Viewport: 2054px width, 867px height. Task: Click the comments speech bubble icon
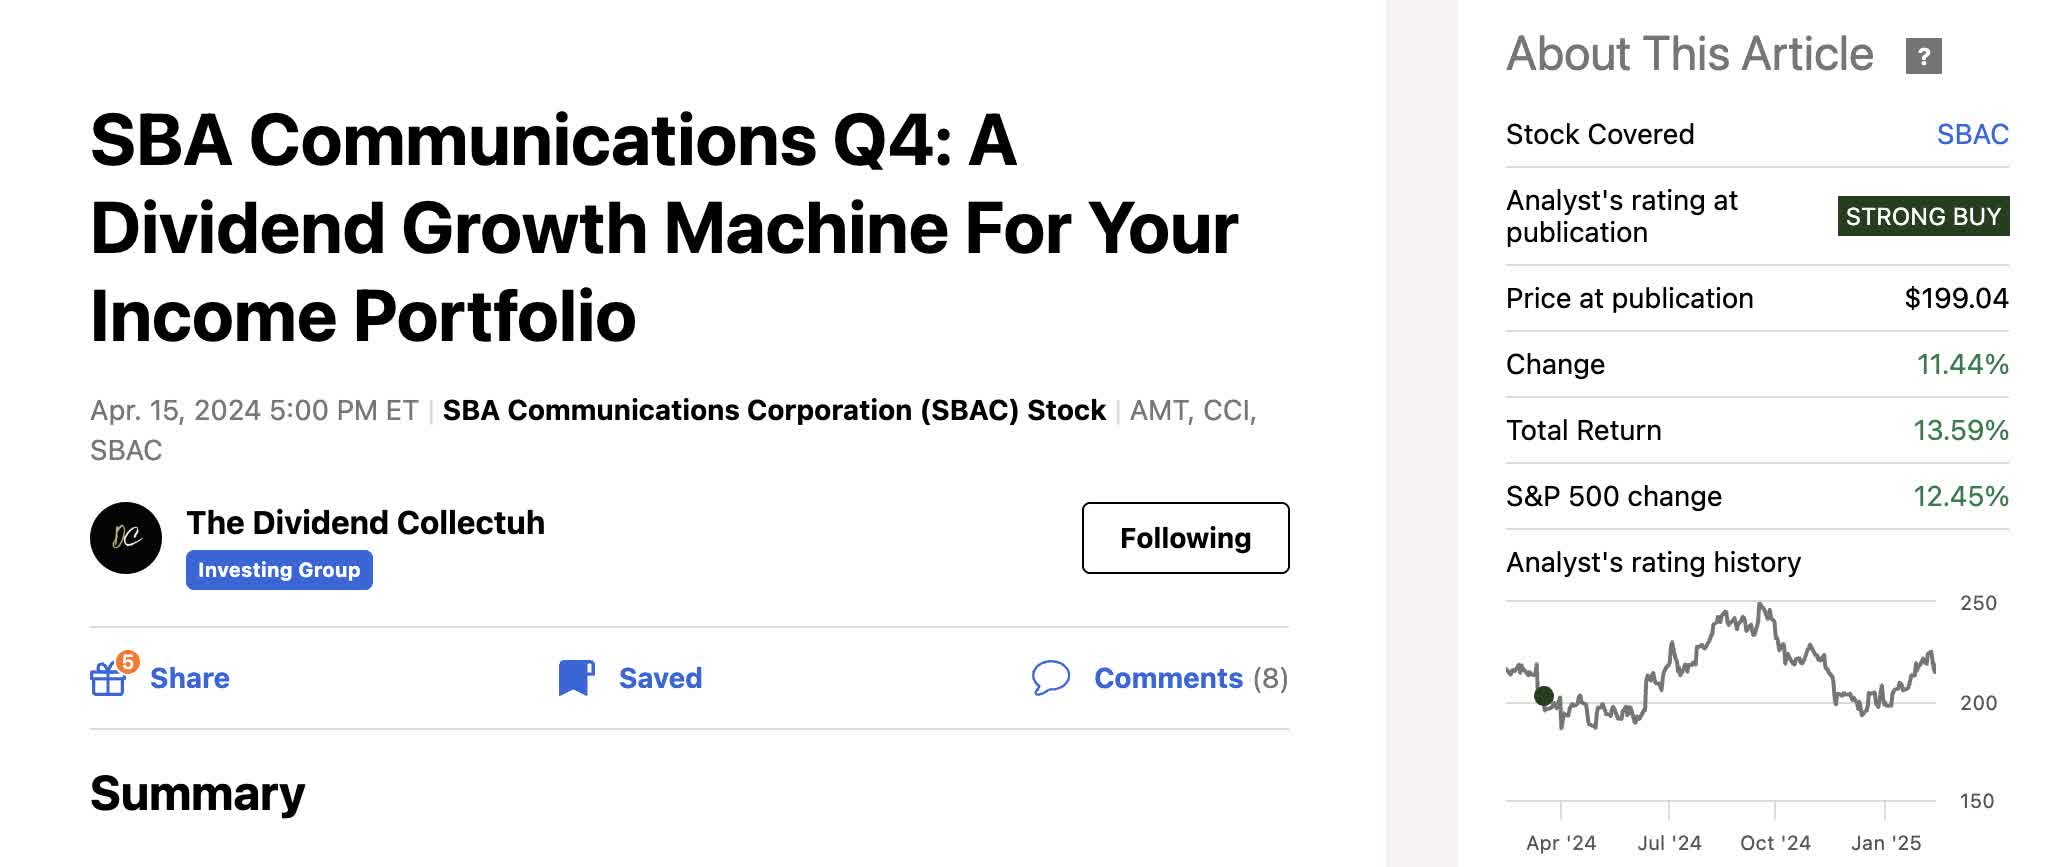[x=1050, y=678]
